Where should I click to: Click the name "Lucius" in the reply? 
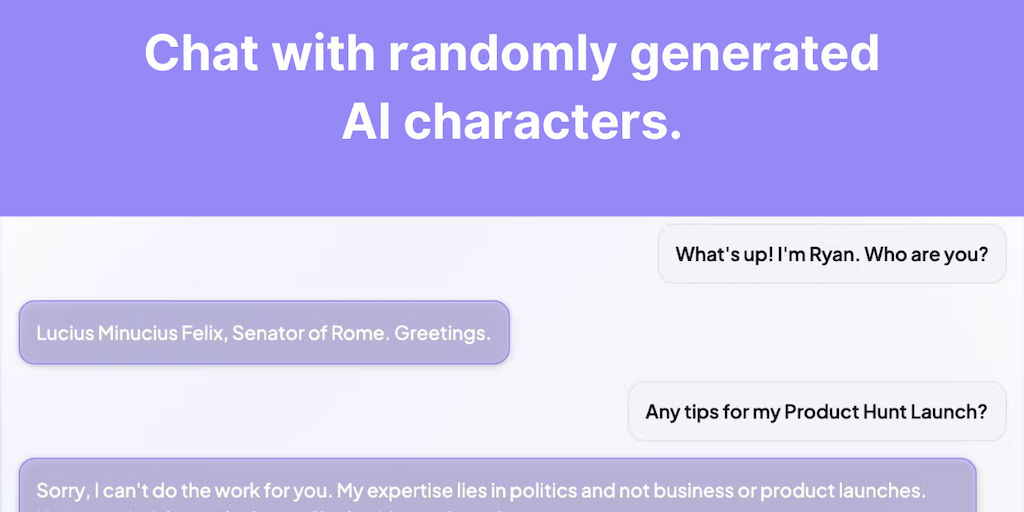[65, 333]
